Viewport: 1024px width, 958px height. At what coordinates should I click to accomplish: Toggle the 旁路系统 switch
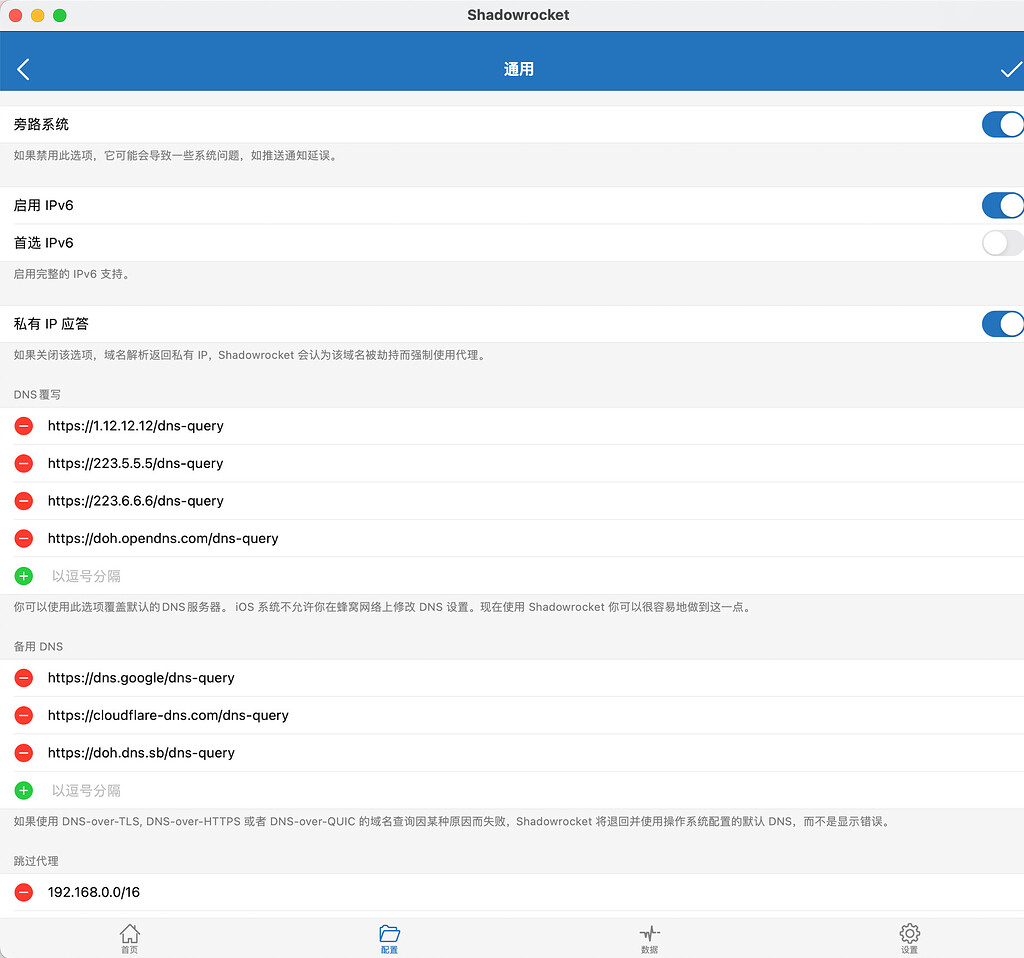pos(1002,124)
